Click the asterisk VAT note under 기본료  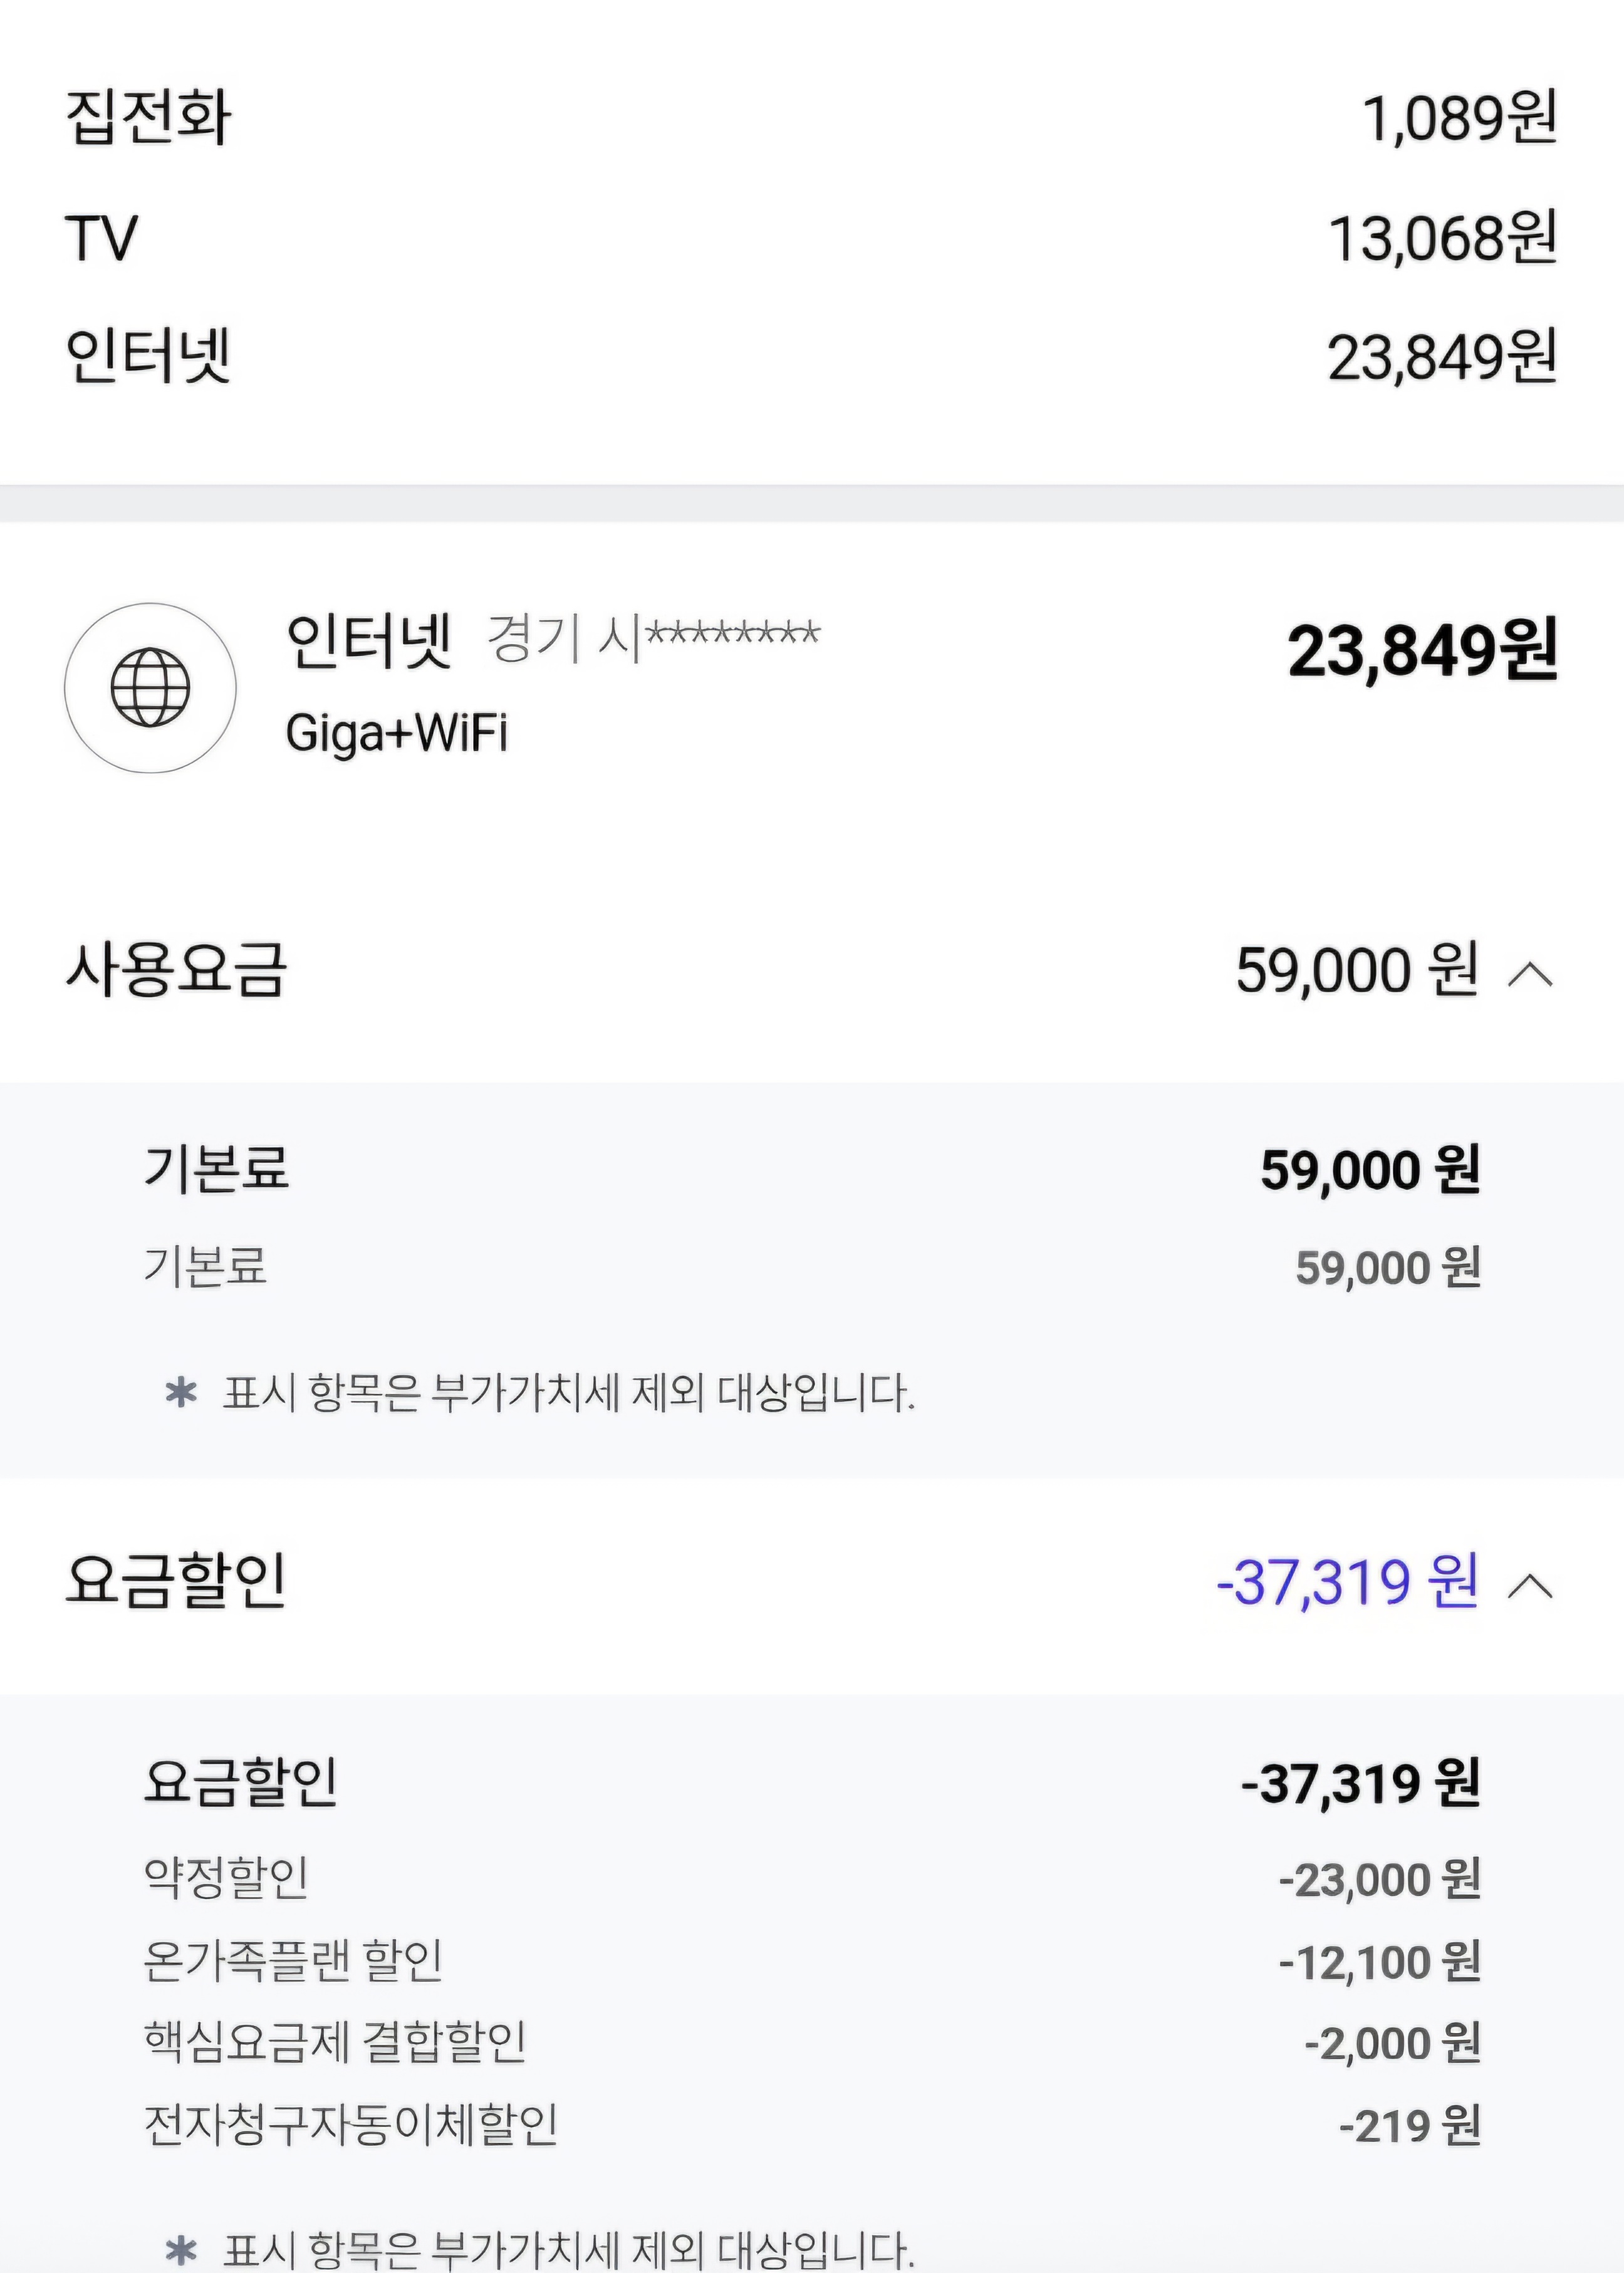point(540,1392)
